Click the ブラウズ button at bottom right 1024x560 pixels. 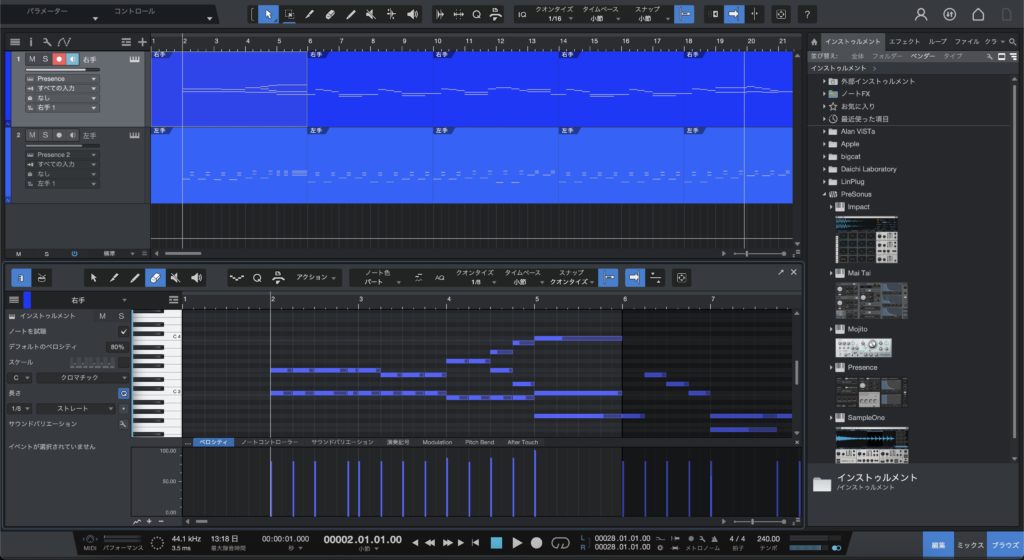pos(1004,544)
